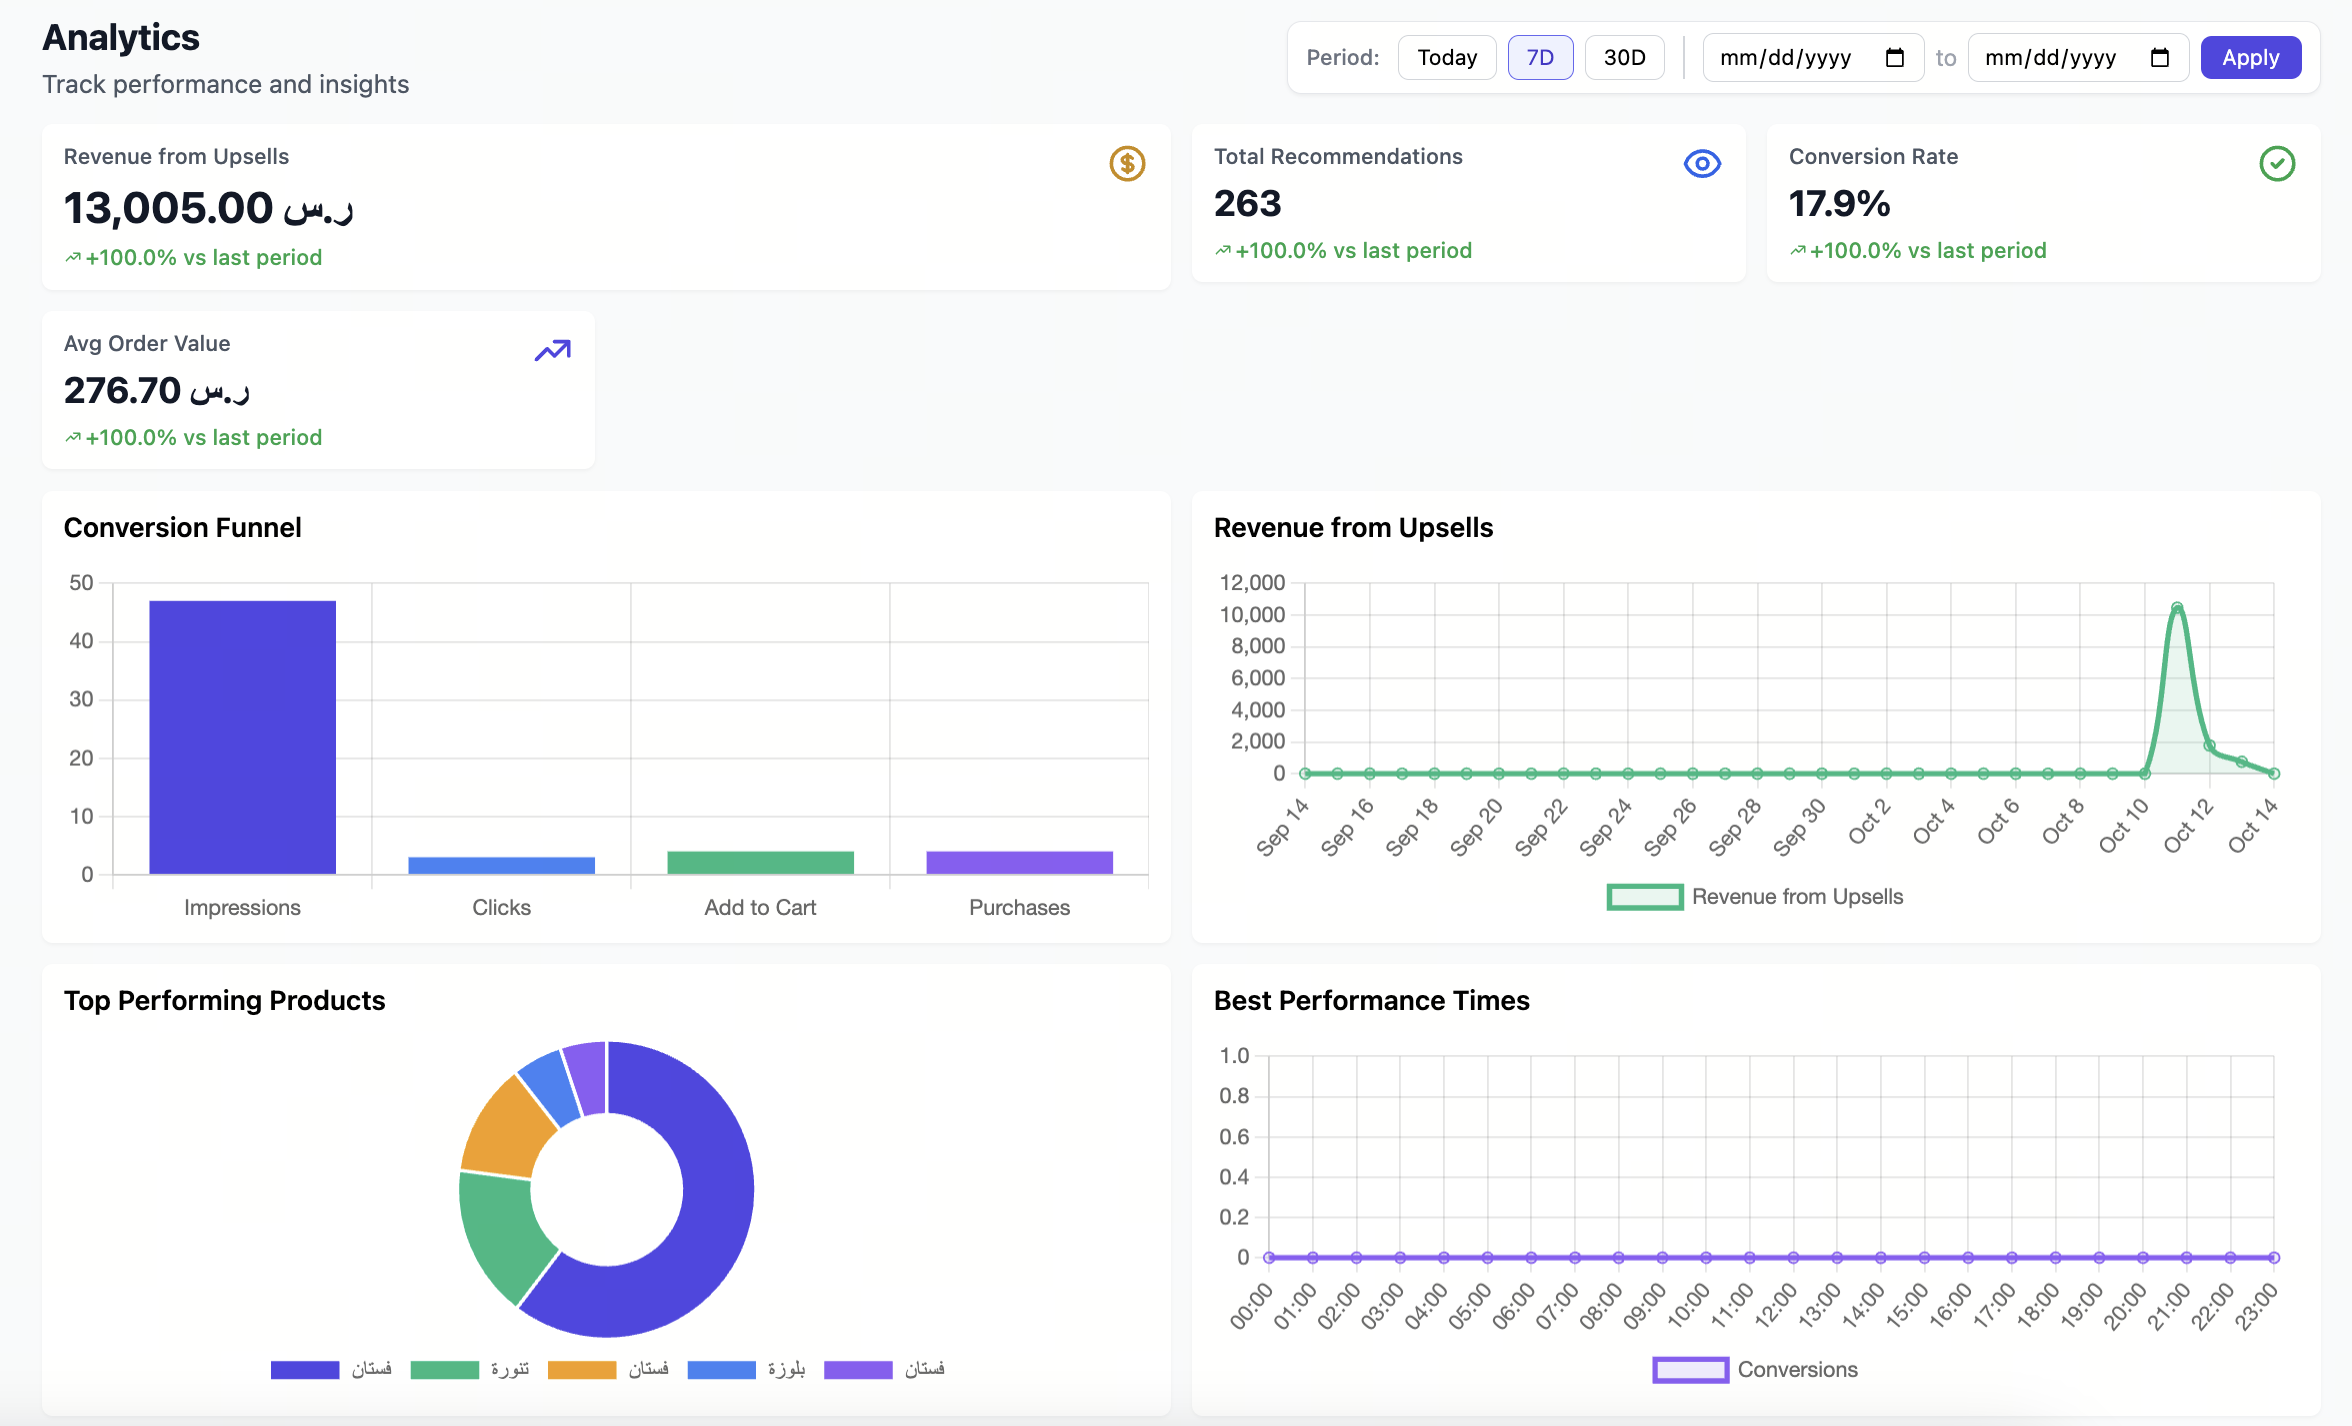The height and width of the screenshot is (1426, 2352).
Task: Open the end date calendar picker icon
Action: tap(2159, 58)
